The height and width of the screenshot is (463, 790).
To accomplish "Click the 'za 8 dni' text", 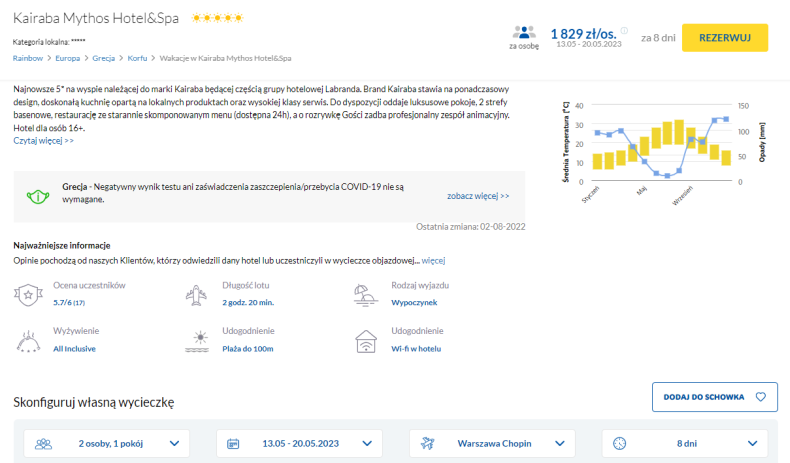I will tap(658, 38).
